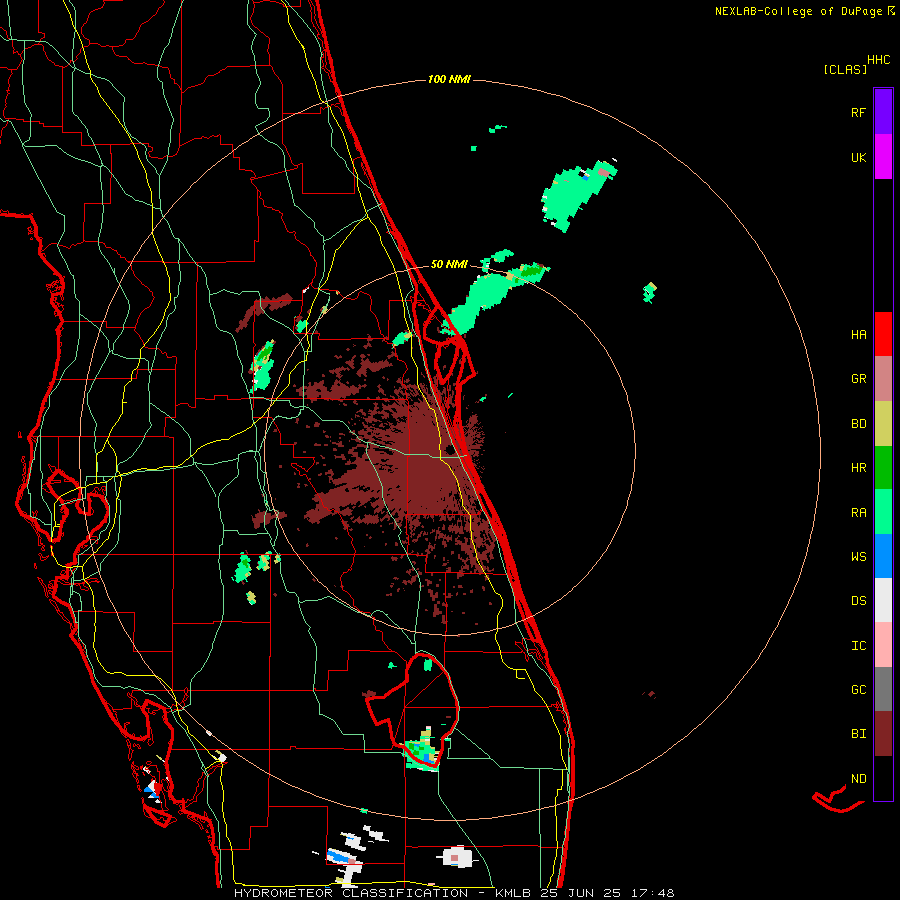Click the "HR" legend label
900x900 pixels.
pos(858,468)
